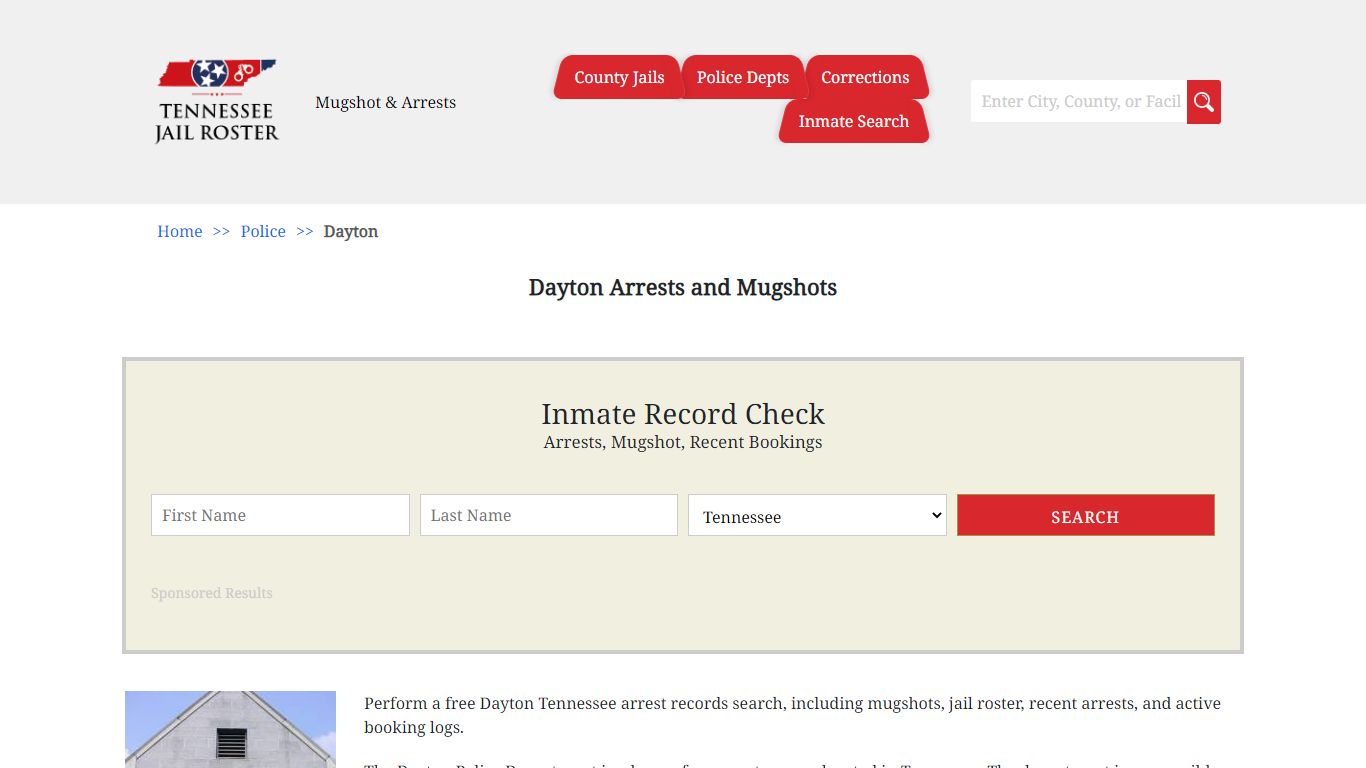This screenshot has height=768, width=1366.
Task: Click the Mugshot & Arrests tagline text
Action: click(x=386, y=102)
